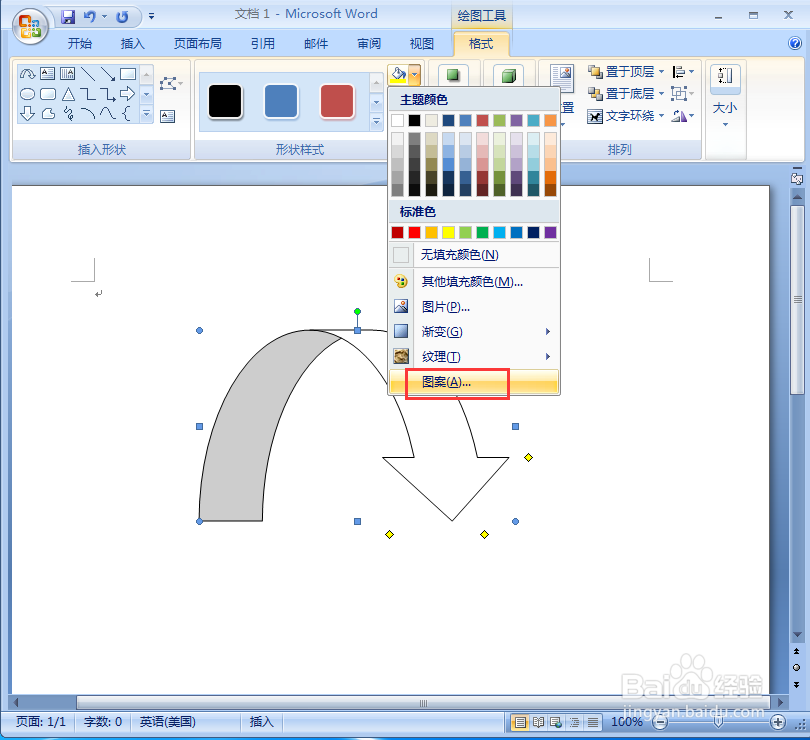810x740 pixels.
Task: Switch to Outline view
Action: pos(574,722)
